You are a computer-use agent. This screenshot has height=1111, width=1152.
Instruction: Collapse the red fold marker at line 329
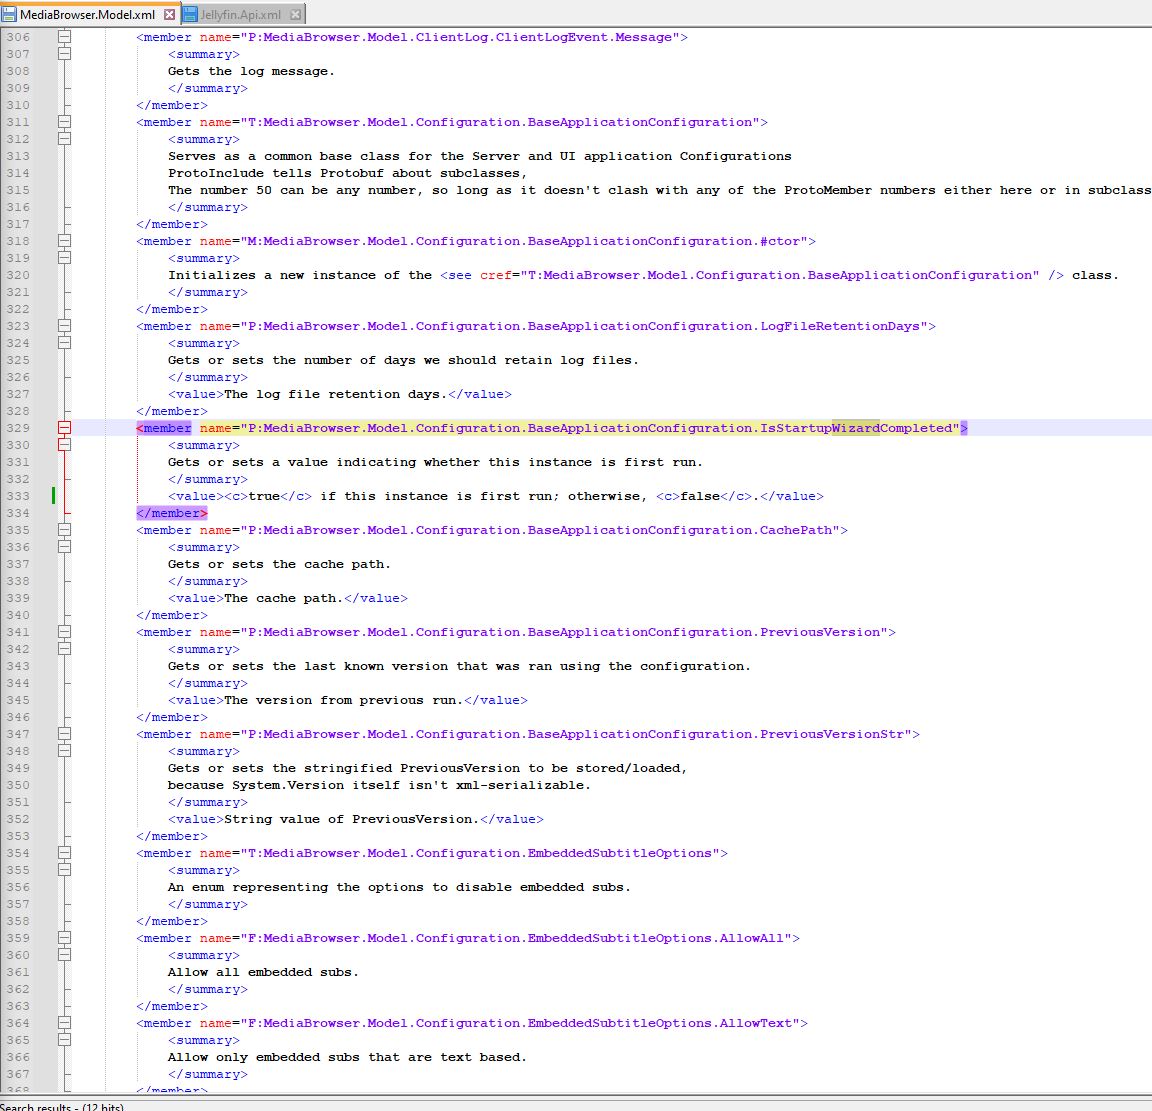click(65, 428)
